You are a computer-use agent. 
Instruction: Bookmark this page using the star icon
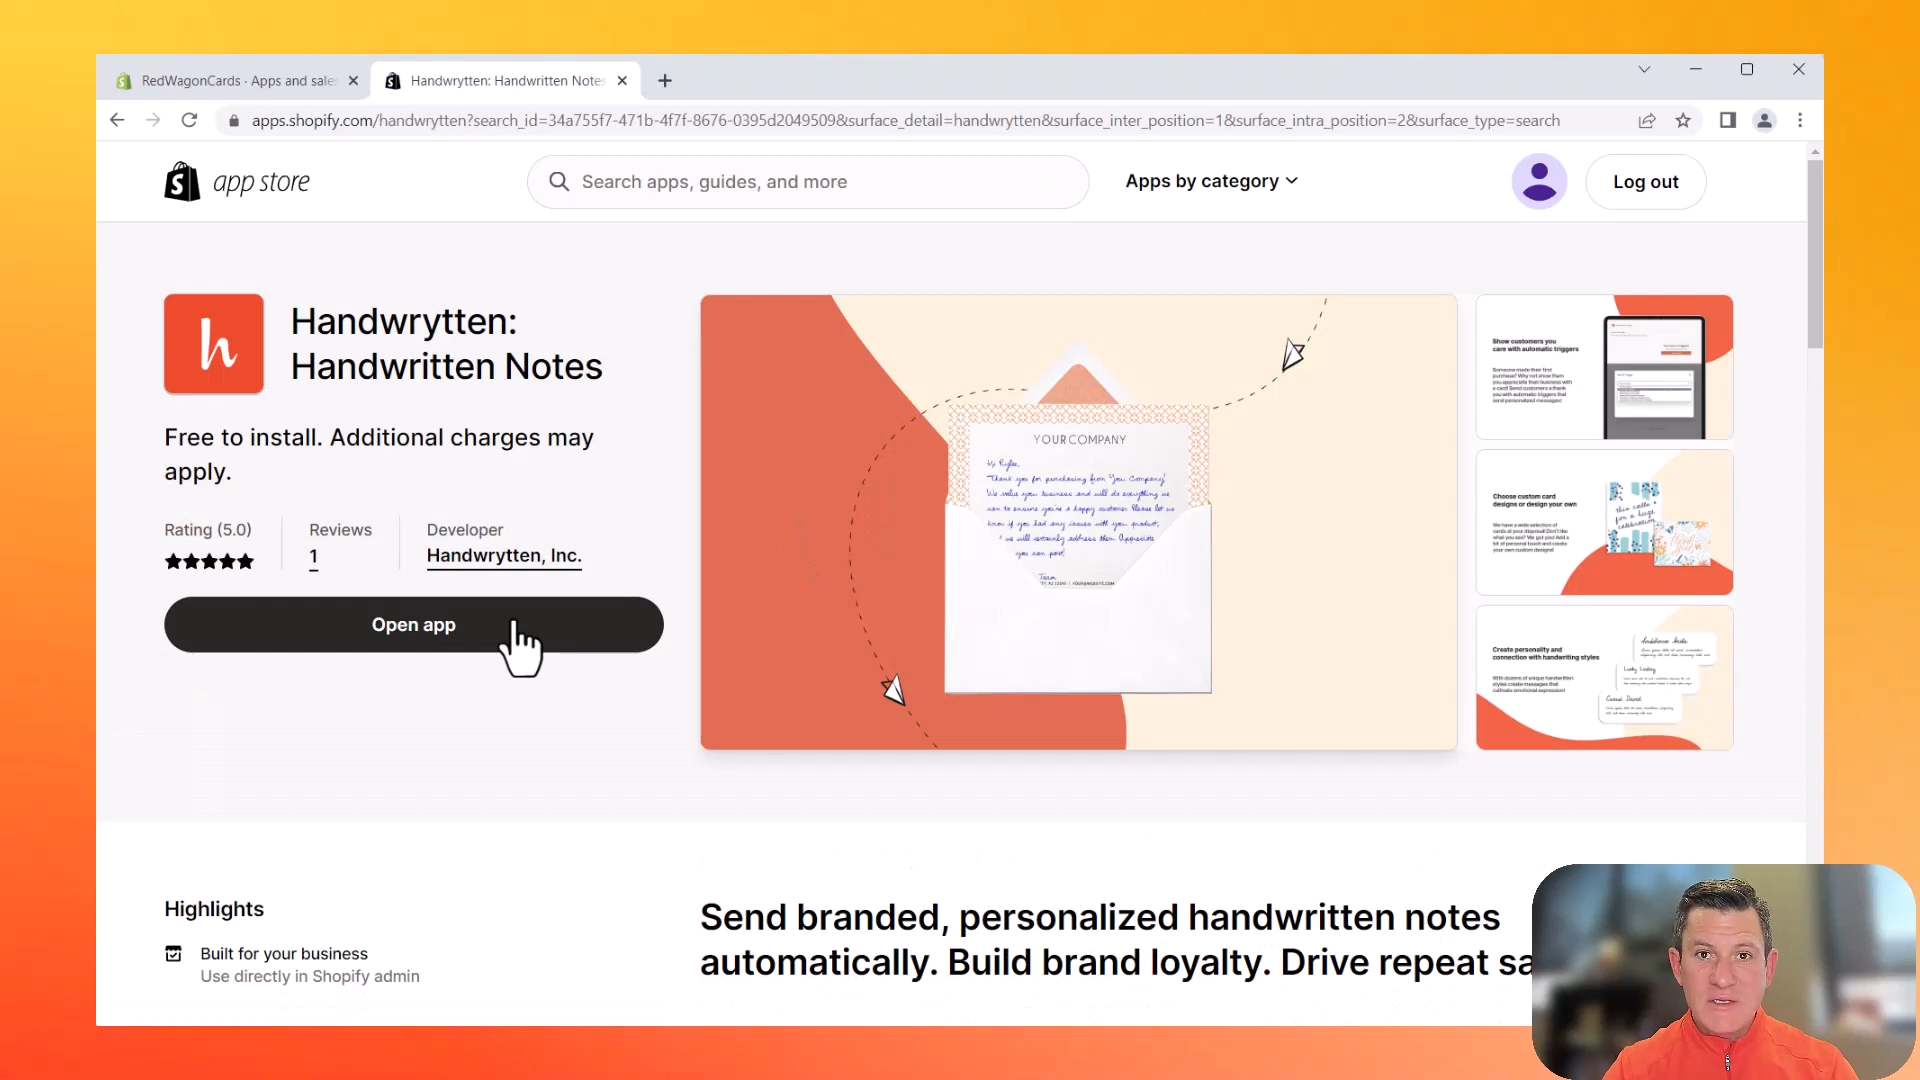tap(1683, 120)
